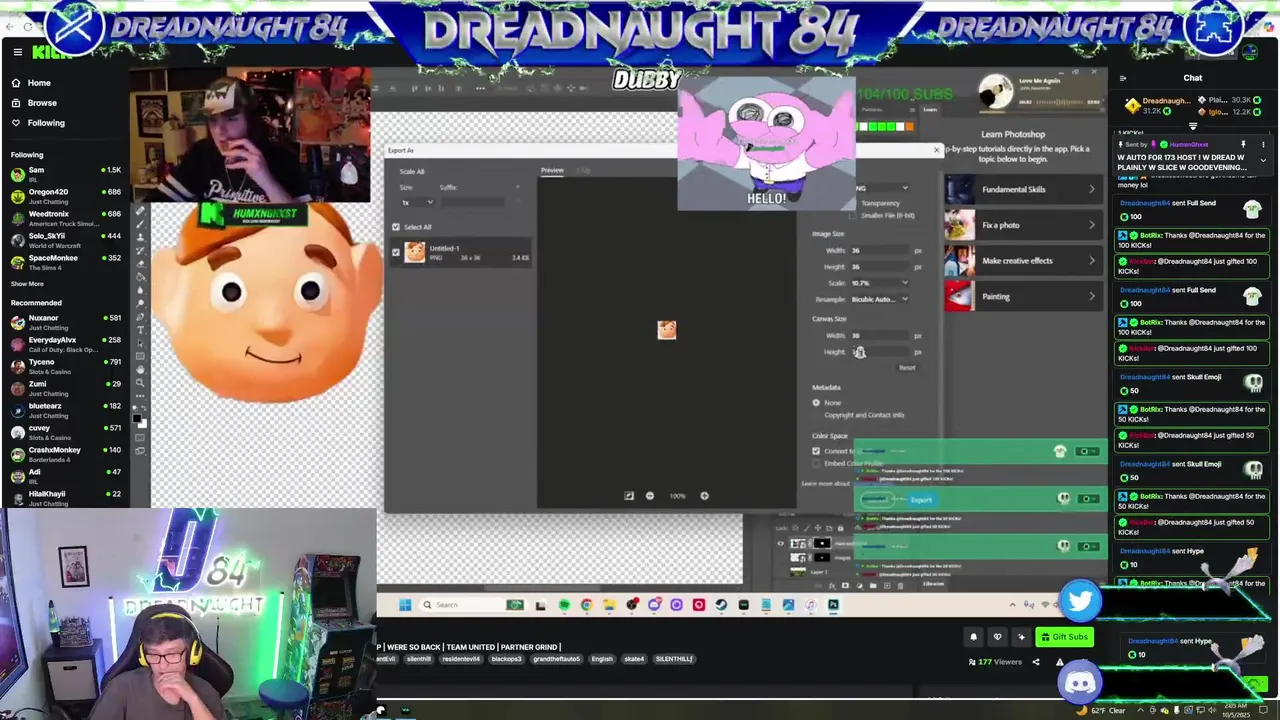Open the Windows Start button in stream
Image resolution: width=1280 pixels, height=720 pixels.
coord(405,604)
